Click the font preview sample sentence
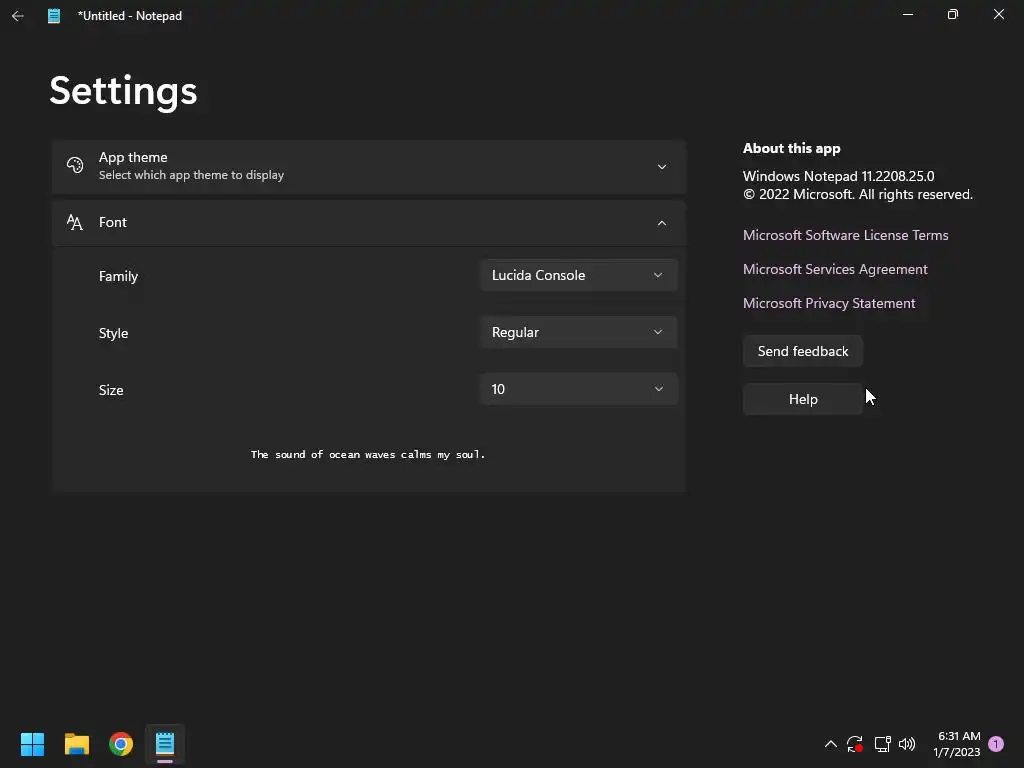Screen dimensions: 1024x768 pos(368,455)
